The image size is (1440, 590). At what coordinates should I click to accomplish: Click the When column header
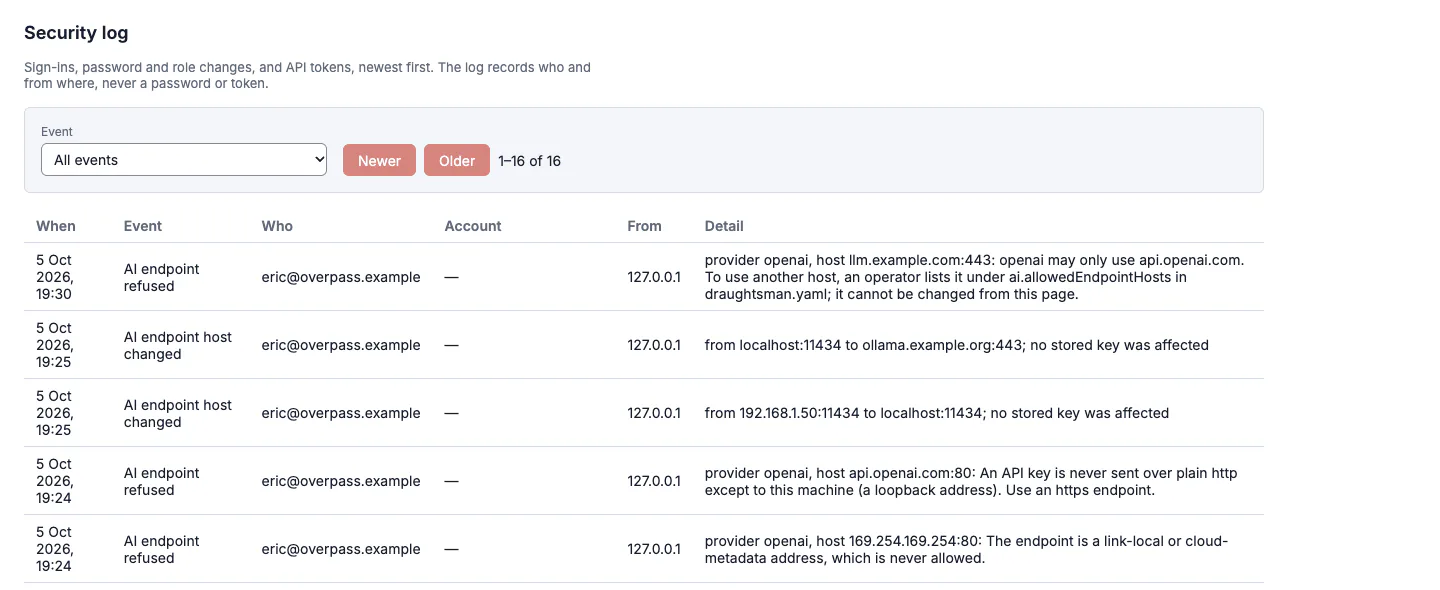tap(56, 226)
